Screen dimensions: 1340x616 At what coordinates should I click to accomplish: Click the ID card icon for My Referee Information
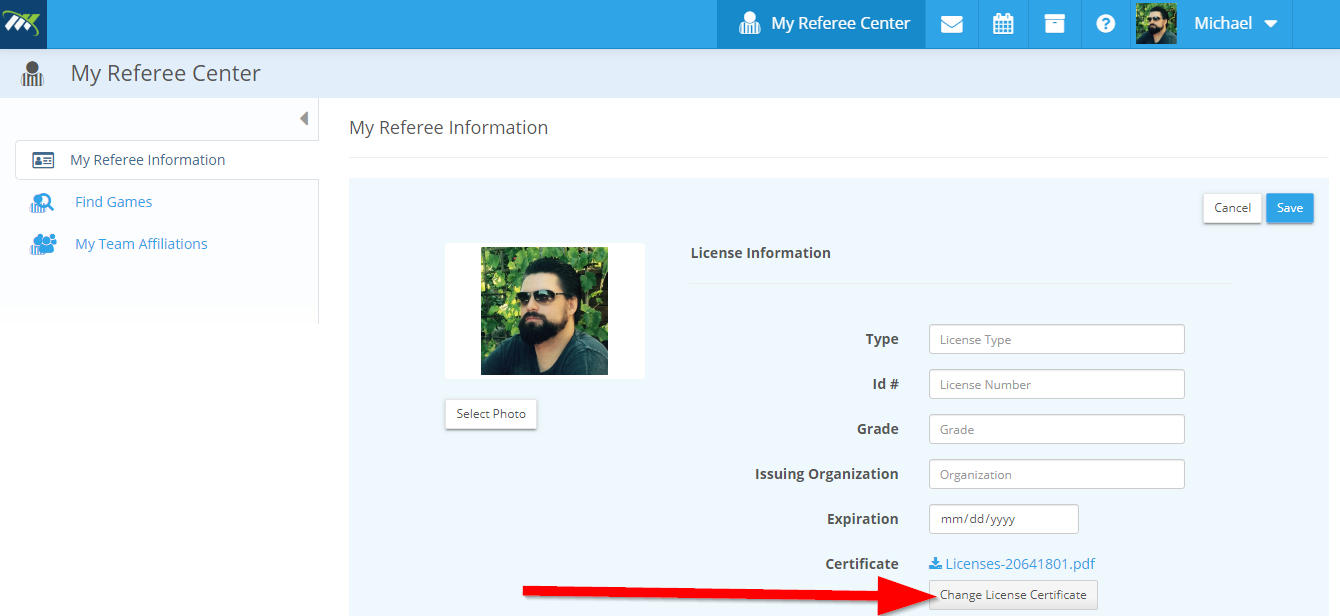(43, 160)
